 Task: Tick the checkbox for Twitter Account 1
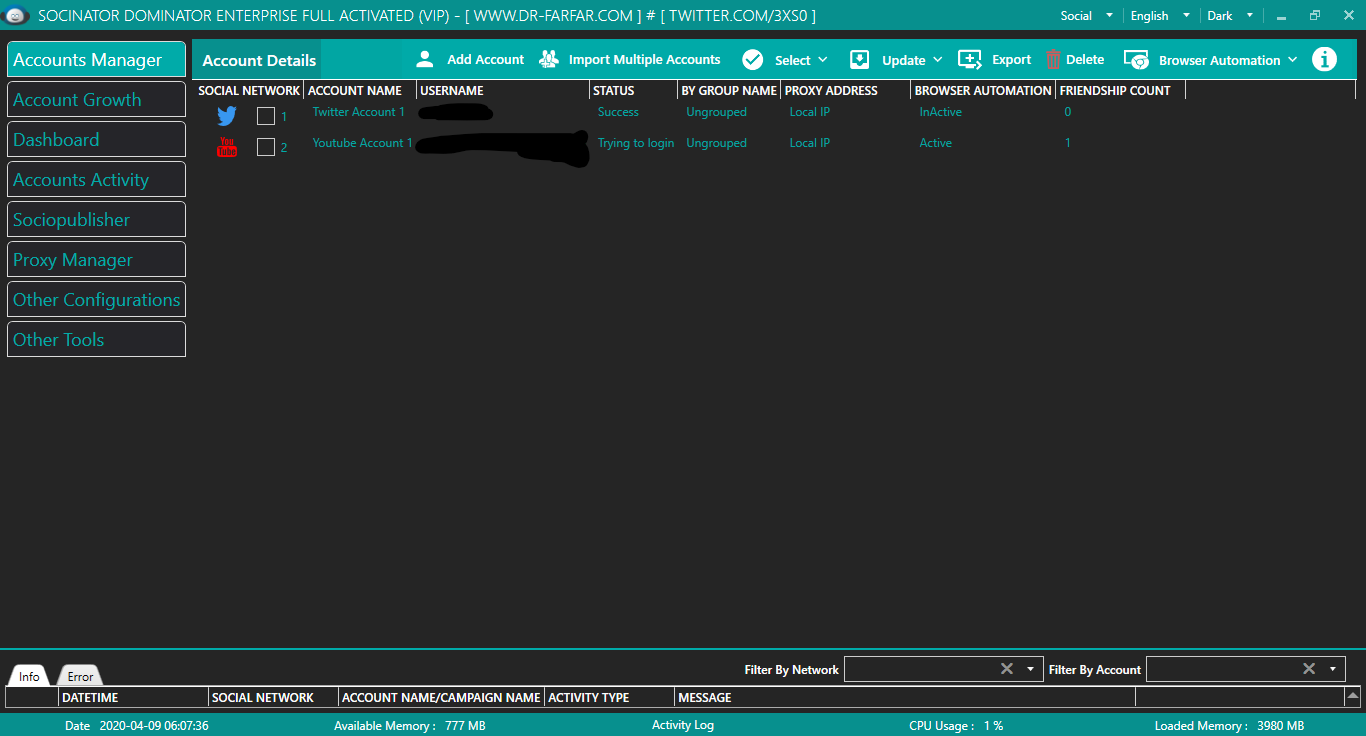click(x=266, y=116)
